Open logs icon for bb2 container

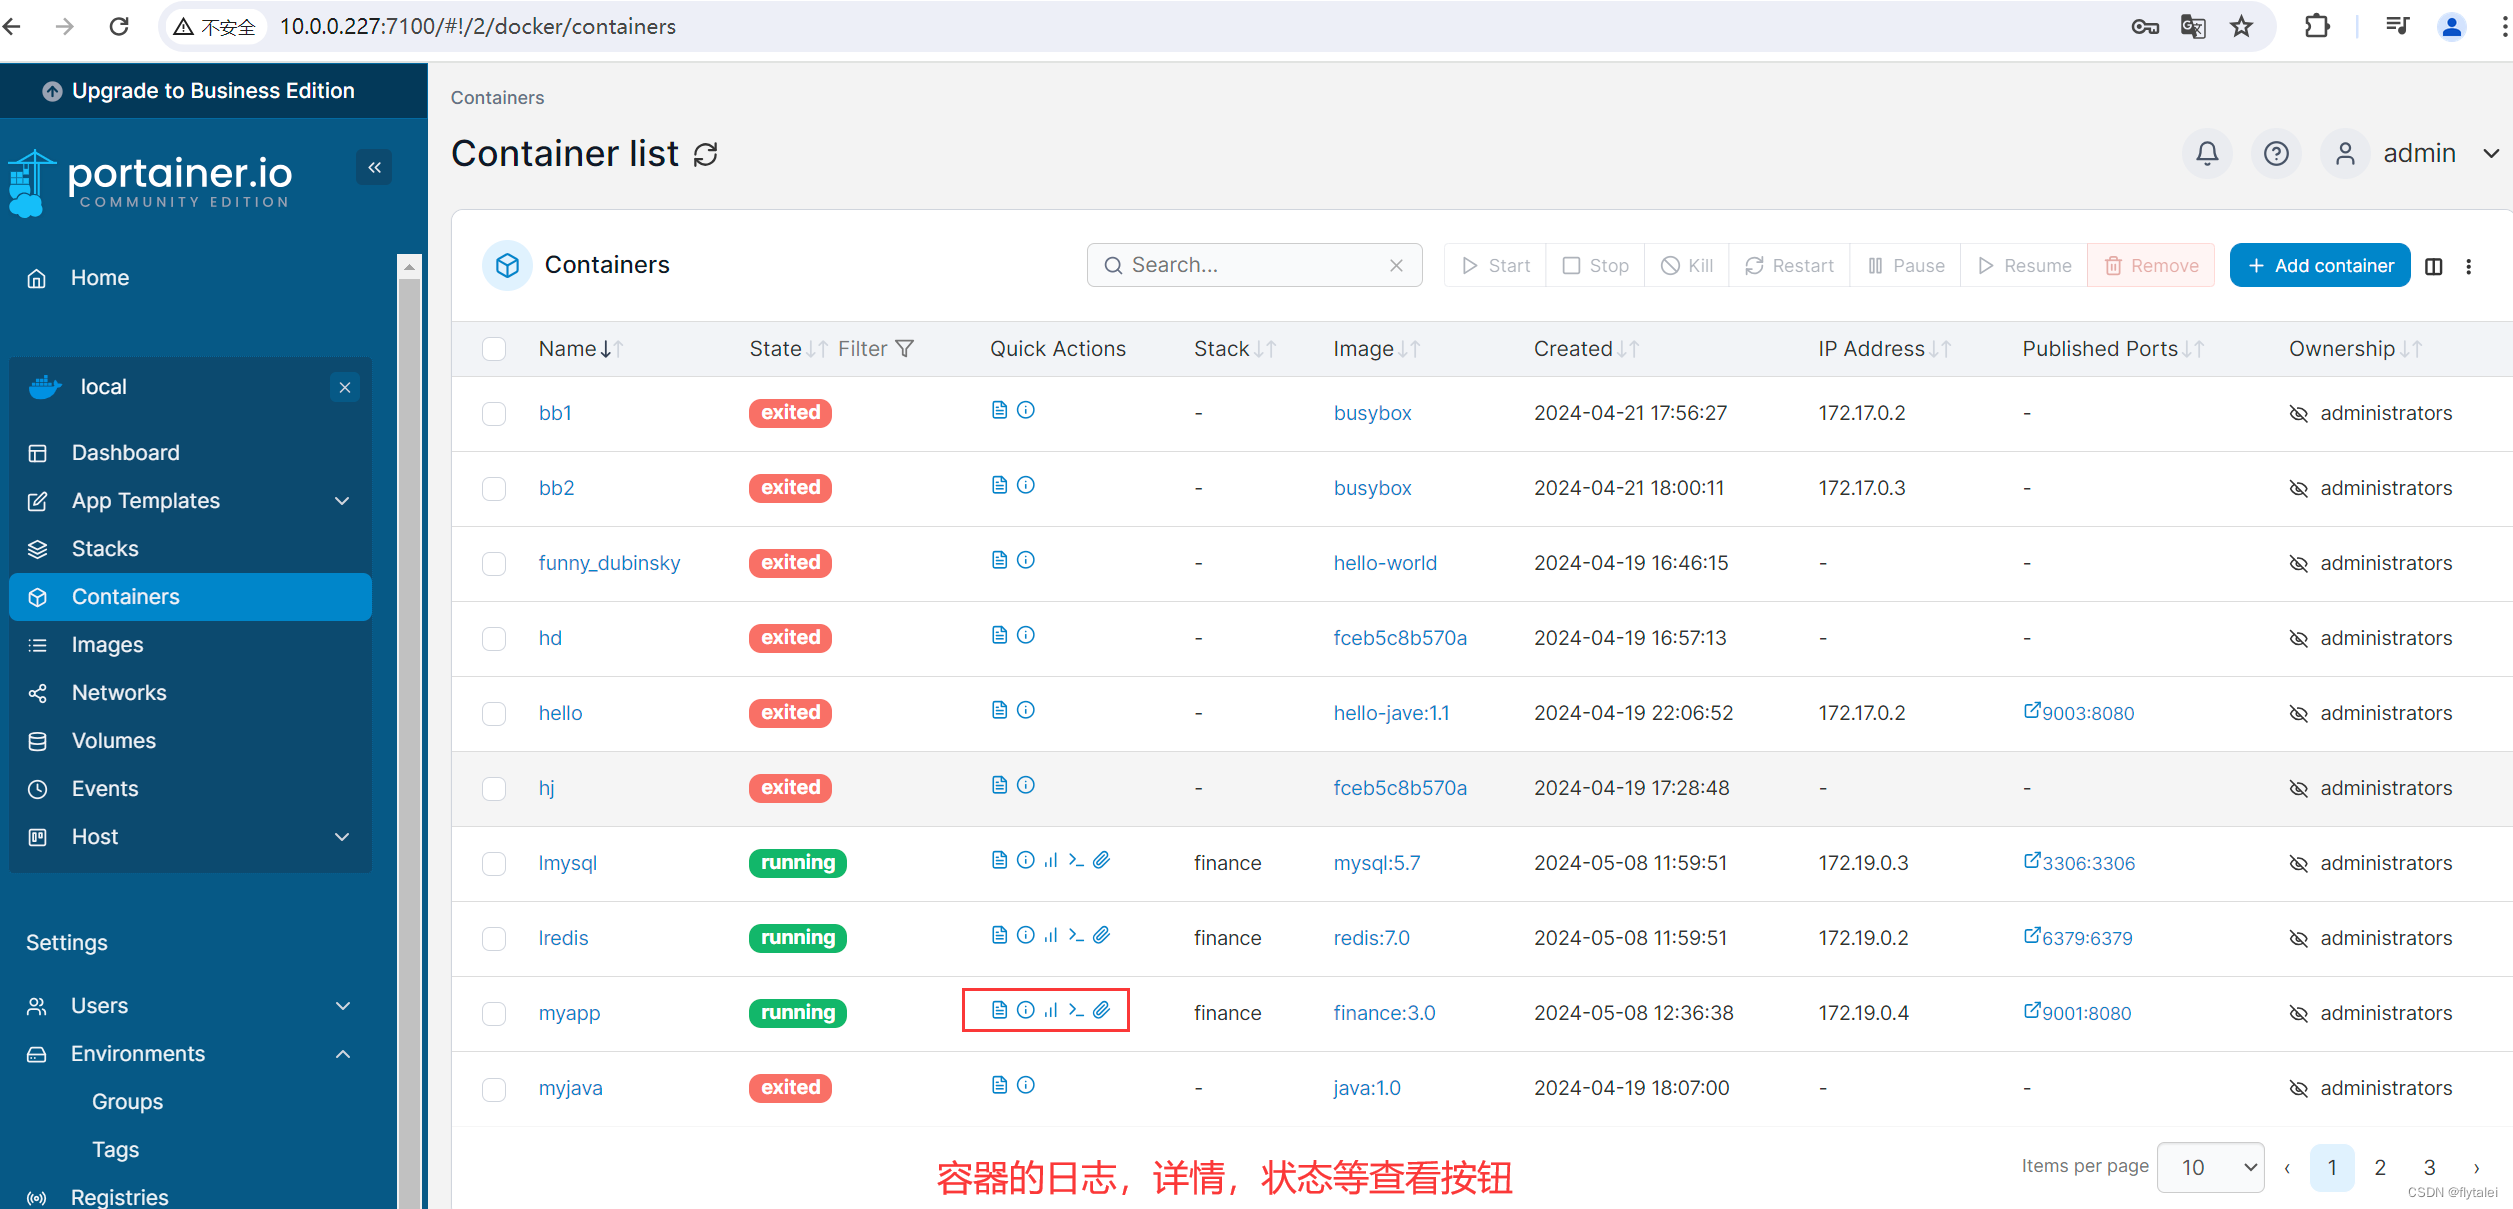[999, 485]
